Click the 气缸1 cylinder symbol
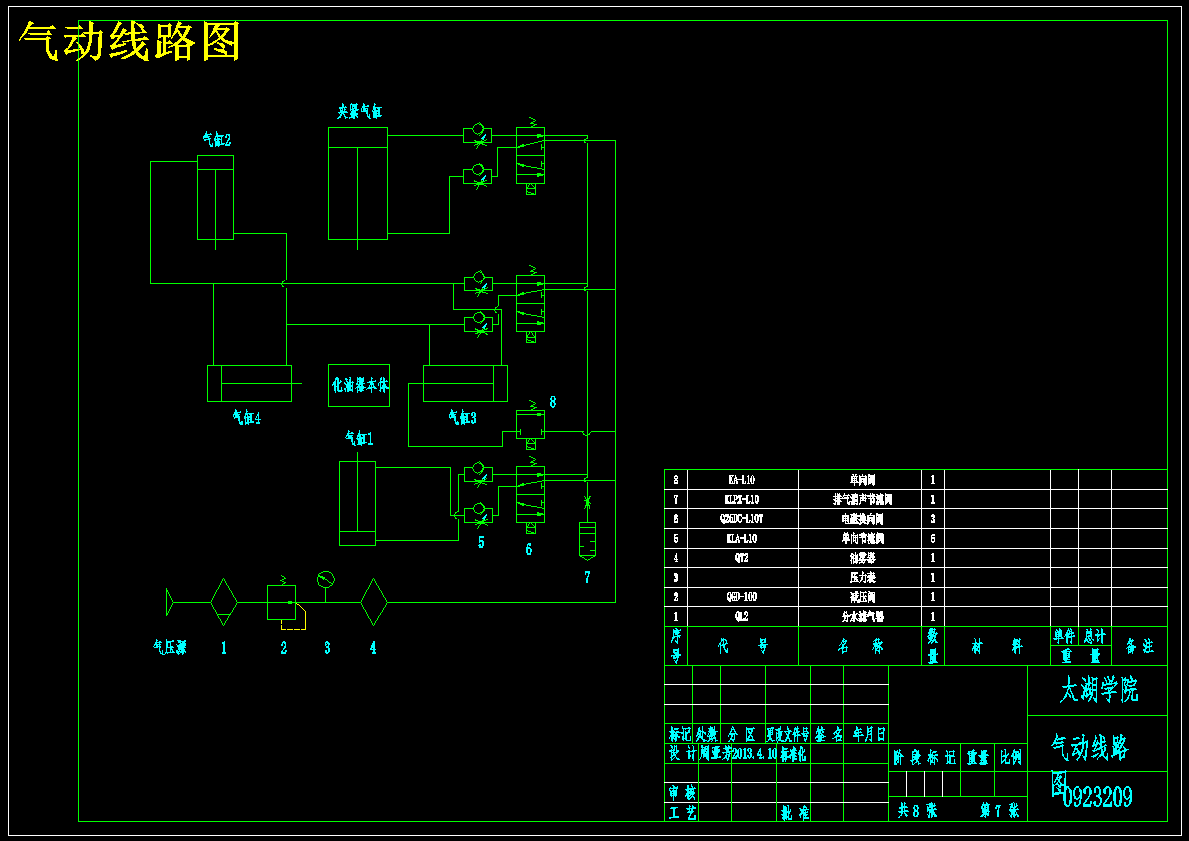 357,504
